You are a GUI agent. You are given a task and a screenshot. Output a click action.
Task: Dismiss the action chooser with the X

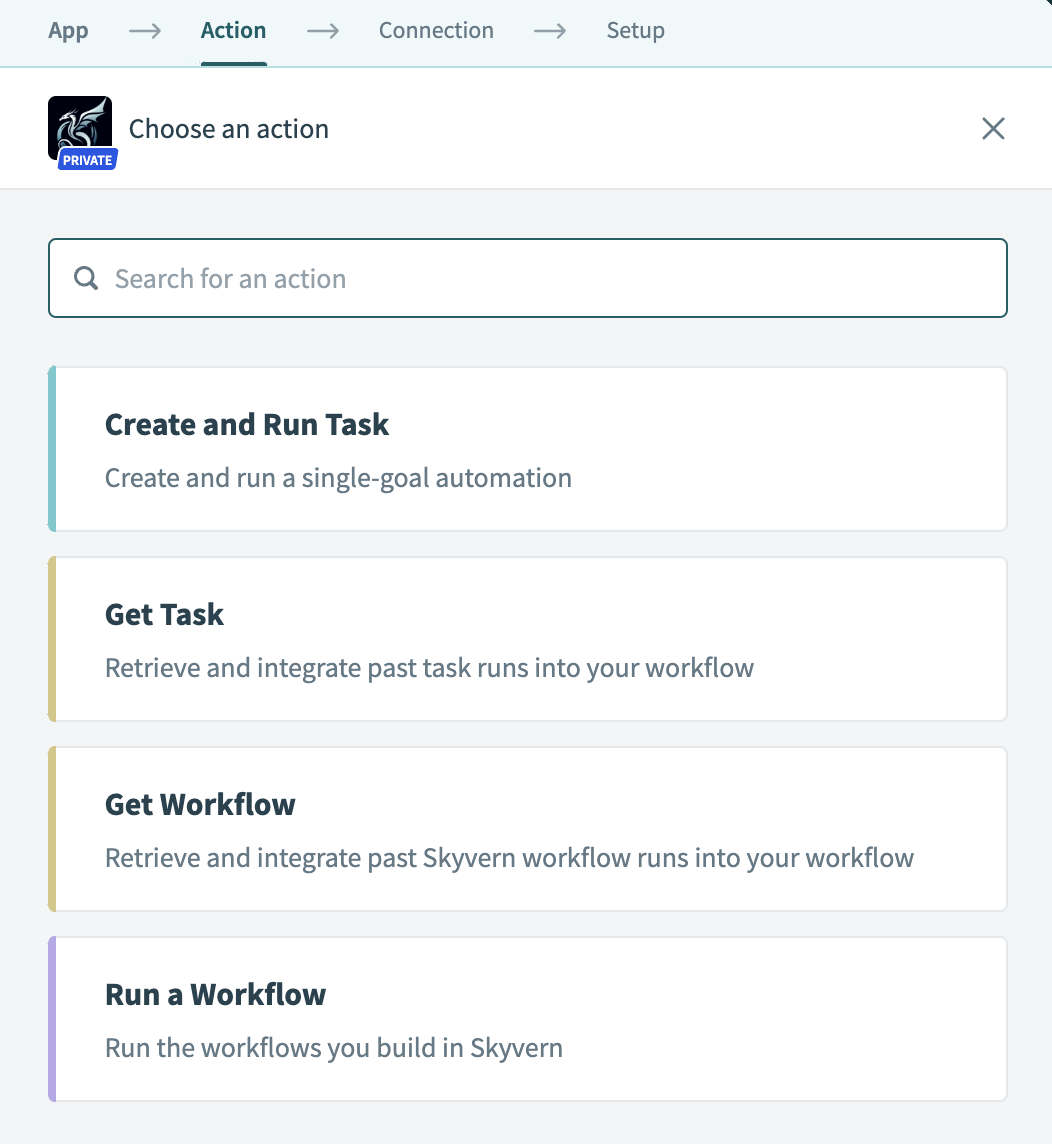tap(993, 128)
